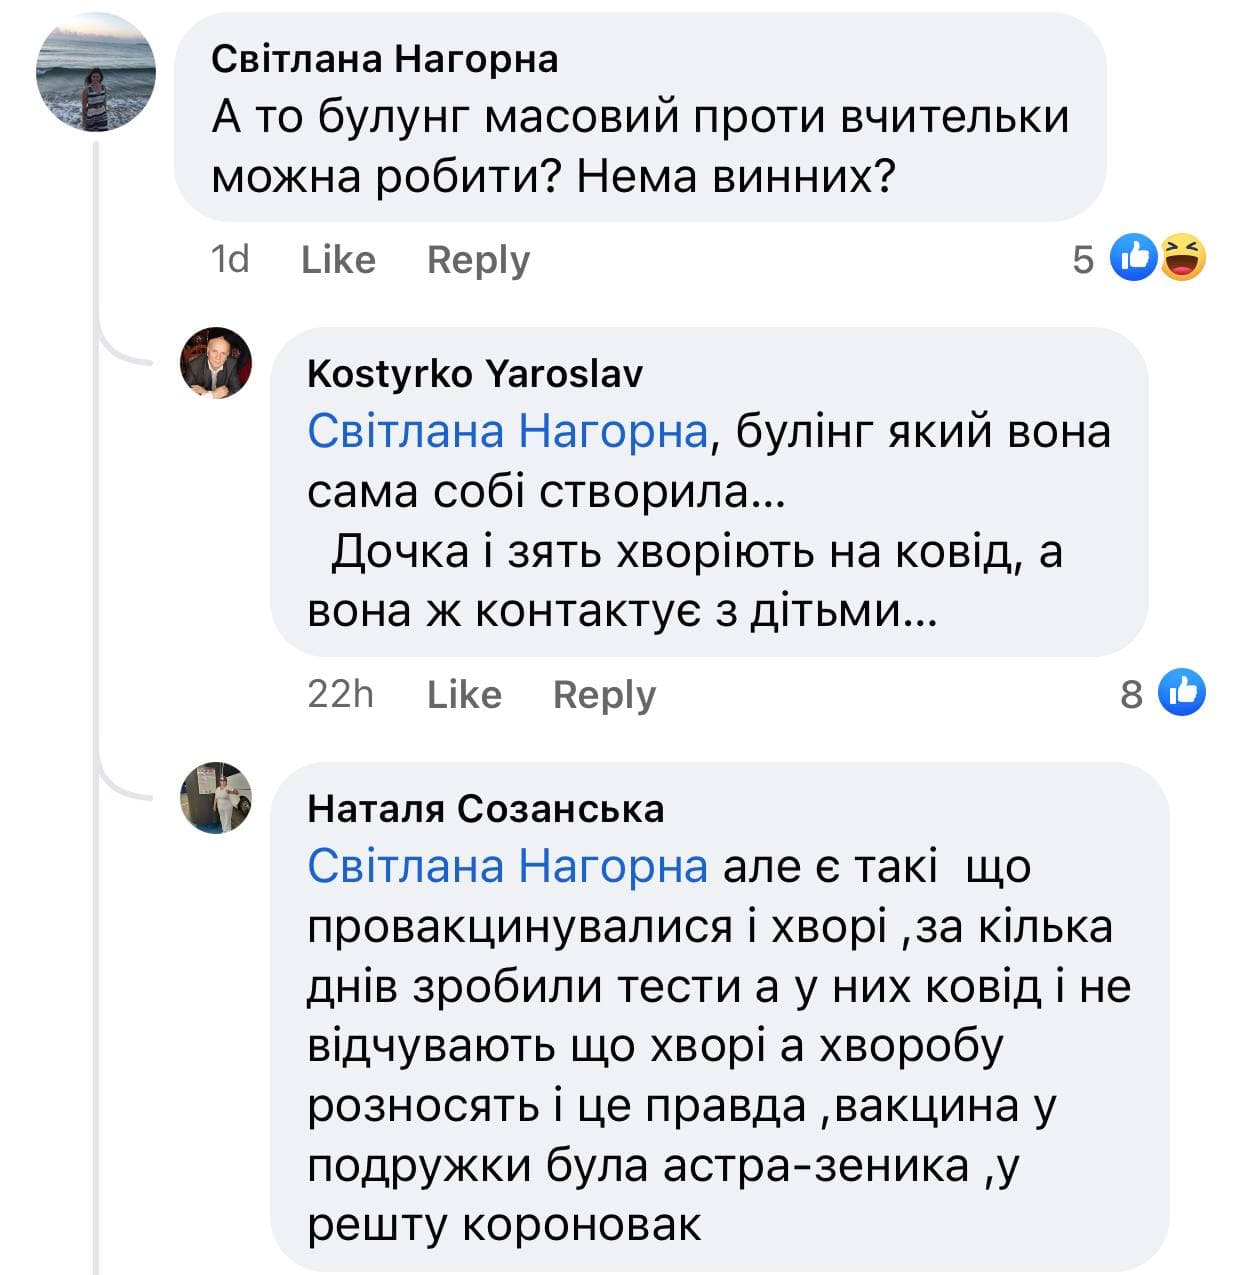The height and width of the screenshot is (1275, 1242).
Task: Like Kostyrko Yaroslav's reply
Action: coord(464,694)
